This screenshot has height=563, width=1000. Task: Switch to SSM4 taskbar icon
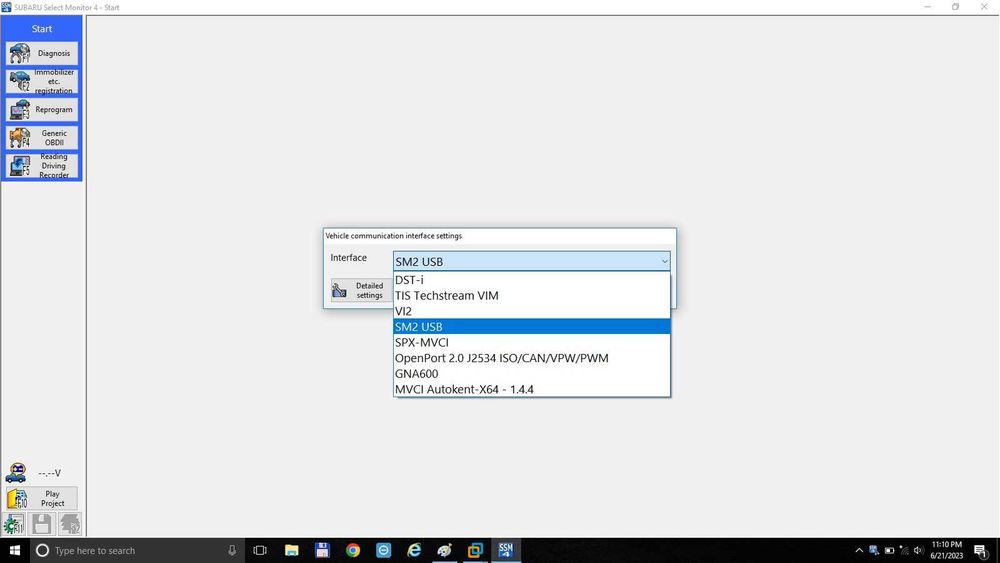(506, 550)
